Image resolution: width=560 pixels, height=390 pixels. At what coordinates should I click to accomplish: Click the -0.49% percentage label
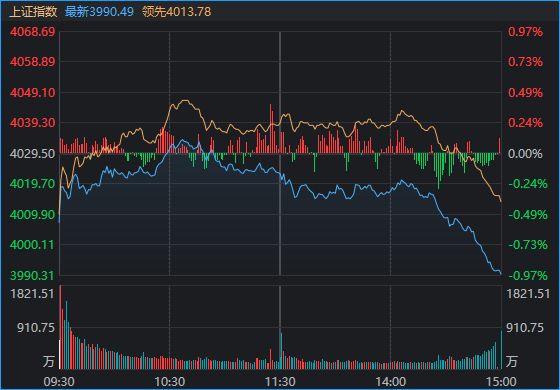click(x=528, y=215)
